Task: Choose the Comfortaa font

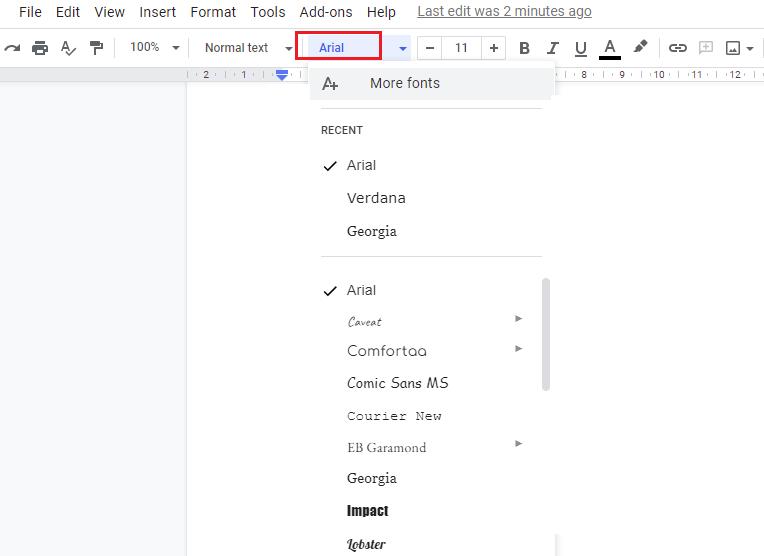Action: pyautogui.click(x=387, y=351)
